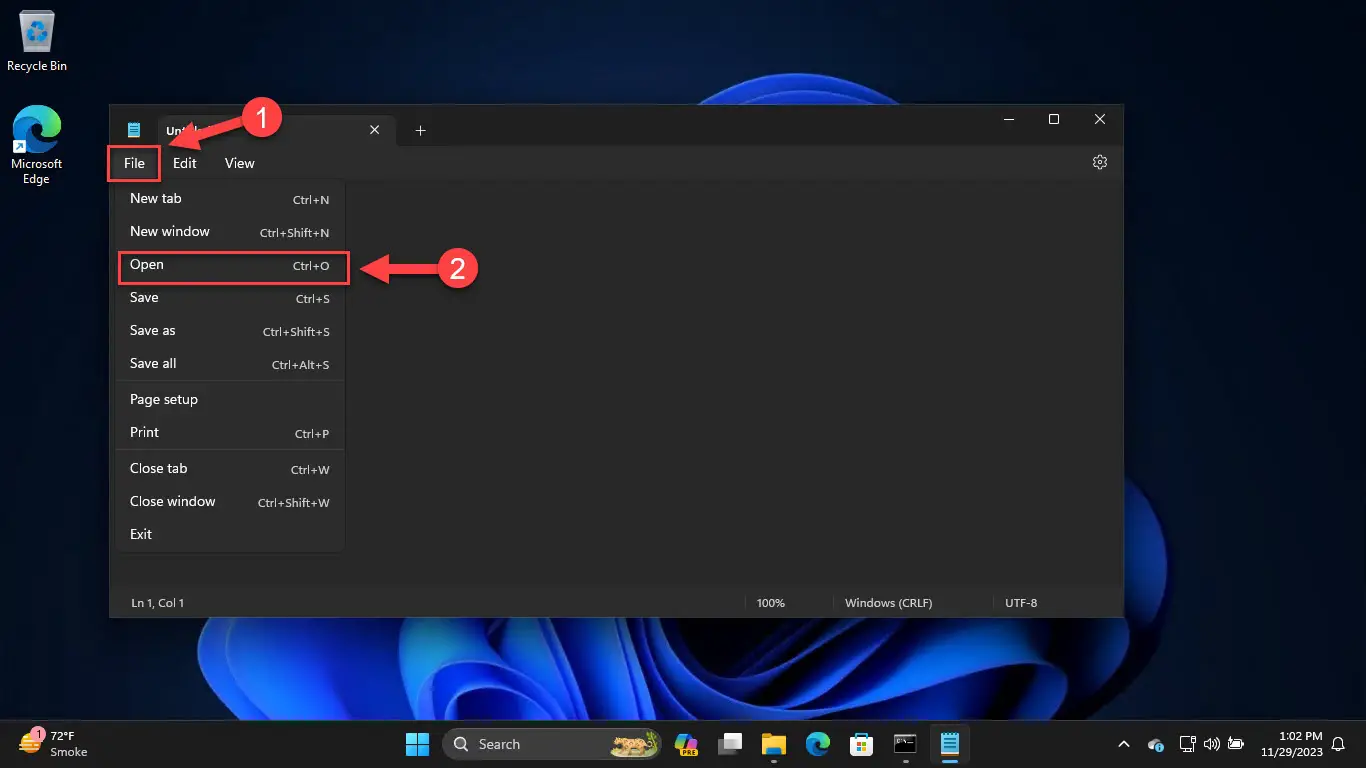This screenshot has width=1366, height=768.
Task: Select the Notepad taskbar icon
Action: pos(950,744)
